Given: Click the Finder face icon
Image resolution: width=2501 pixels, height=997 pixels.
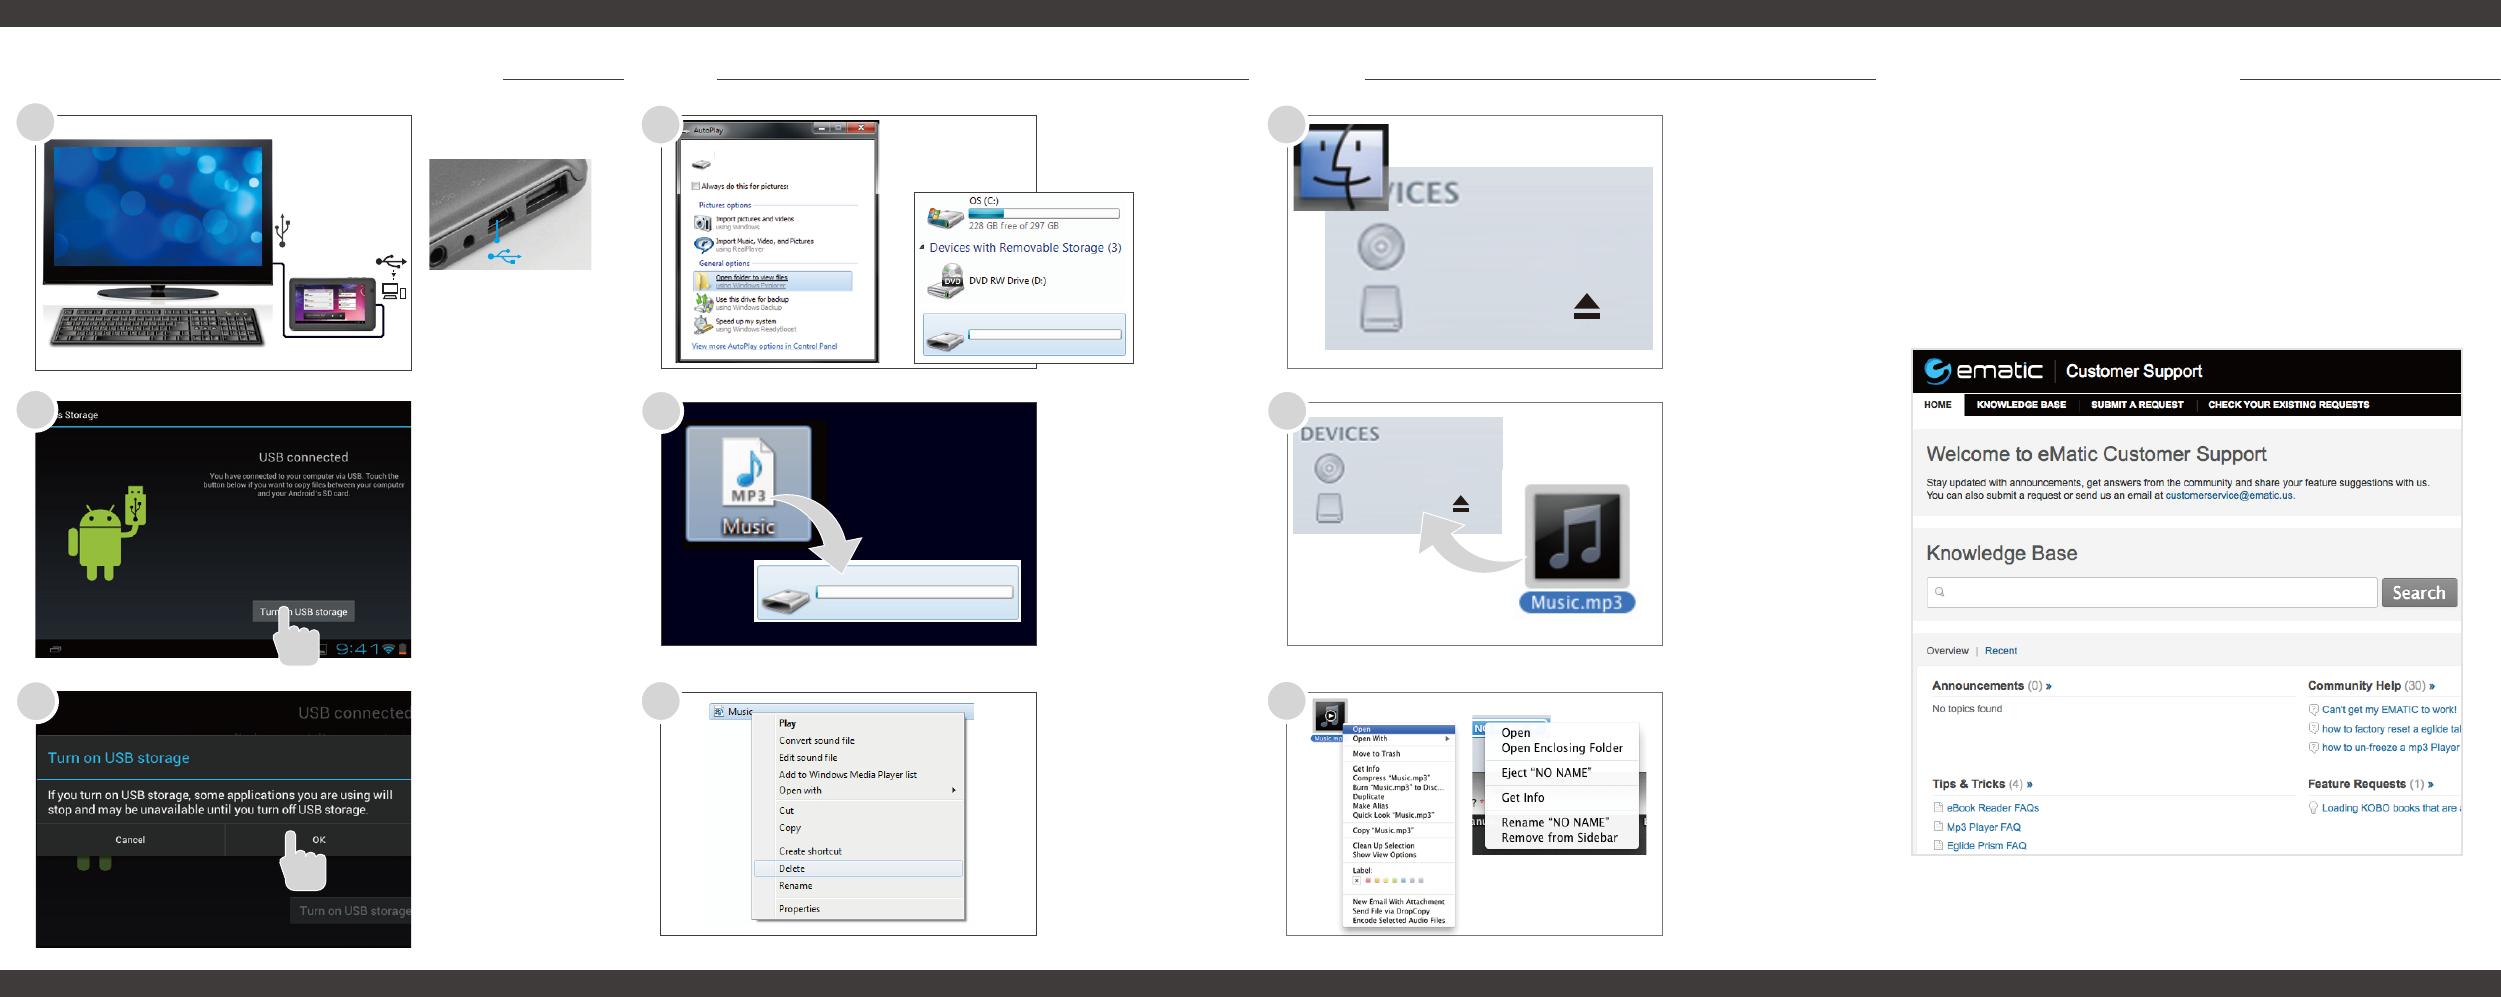Looking at the screenshot, I should pos(1341,166).
